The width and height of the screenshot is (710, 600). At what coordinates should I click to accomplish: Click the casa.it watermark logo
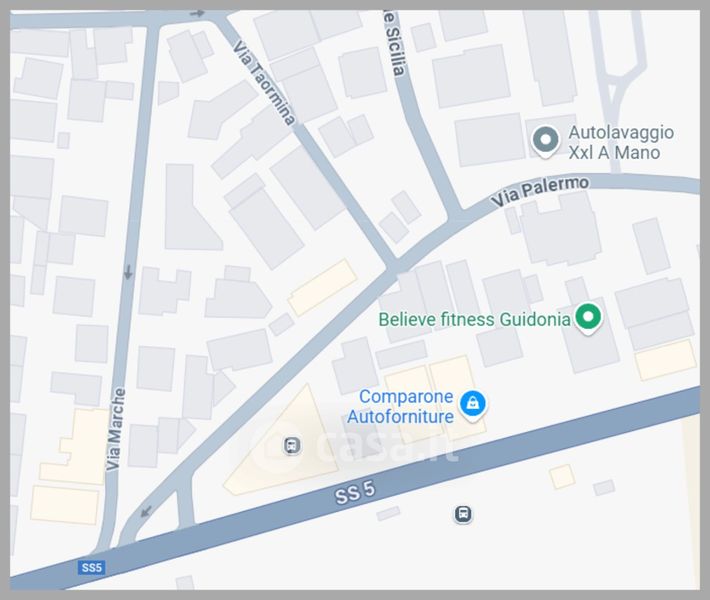click(355, 446)
